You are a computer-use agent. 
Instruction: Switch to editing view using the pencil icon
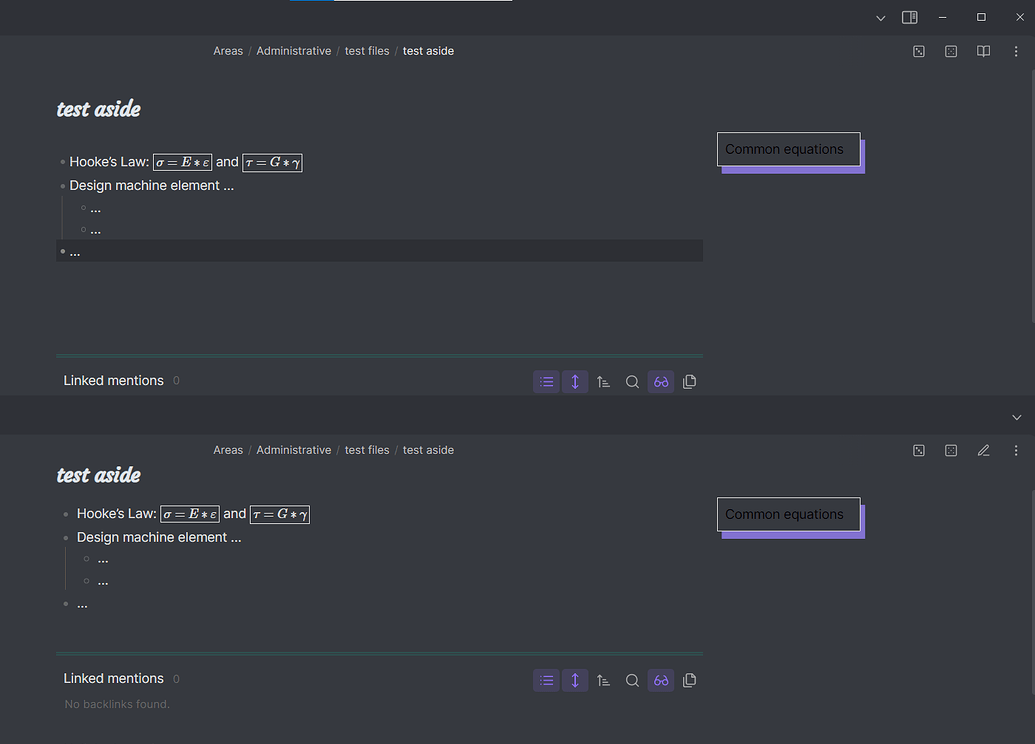pyautogui.click(x=983, y=450)
